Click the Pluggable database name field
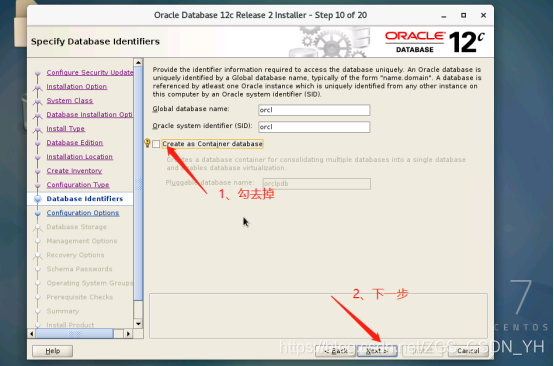 click(x=317, y=184)
